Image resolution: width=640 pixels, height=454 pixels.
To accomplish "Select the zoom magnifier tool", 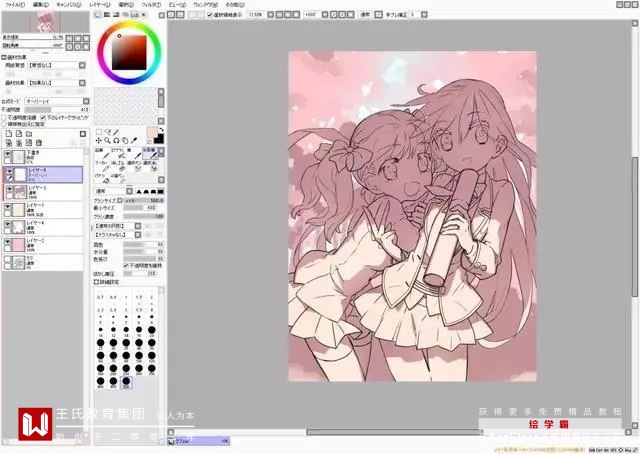I will (x=107, y=140).
